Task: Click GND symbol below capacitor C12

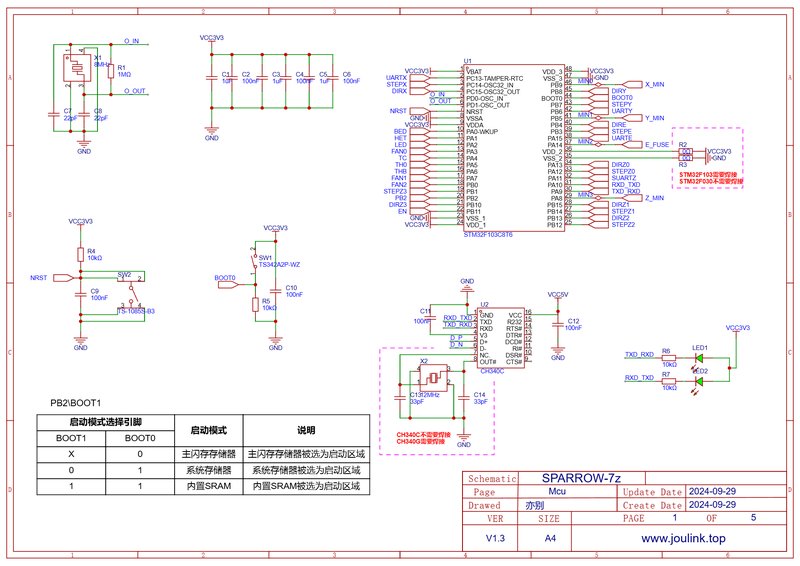Action: 558,352
